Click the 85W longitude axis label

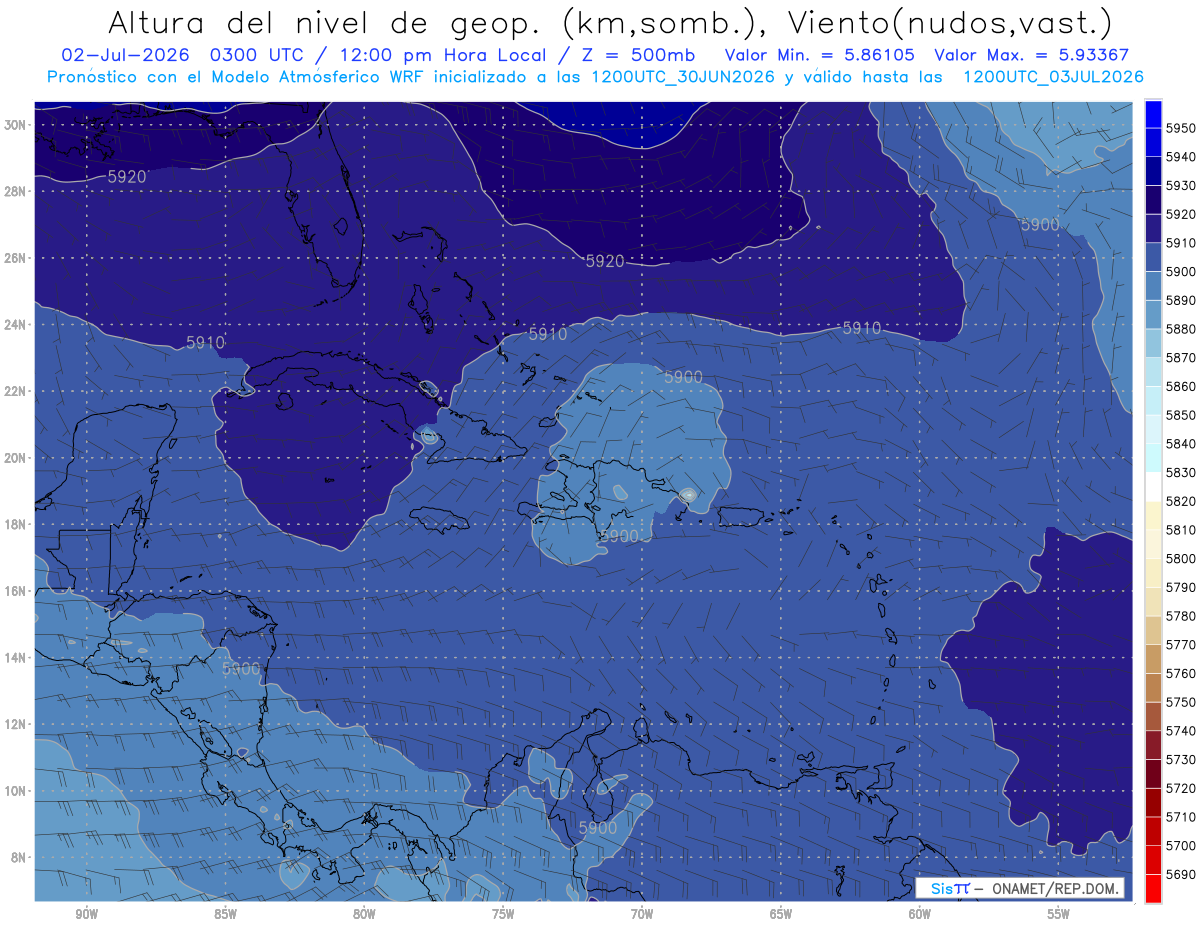pyautogui.click(x=225, y=914)
